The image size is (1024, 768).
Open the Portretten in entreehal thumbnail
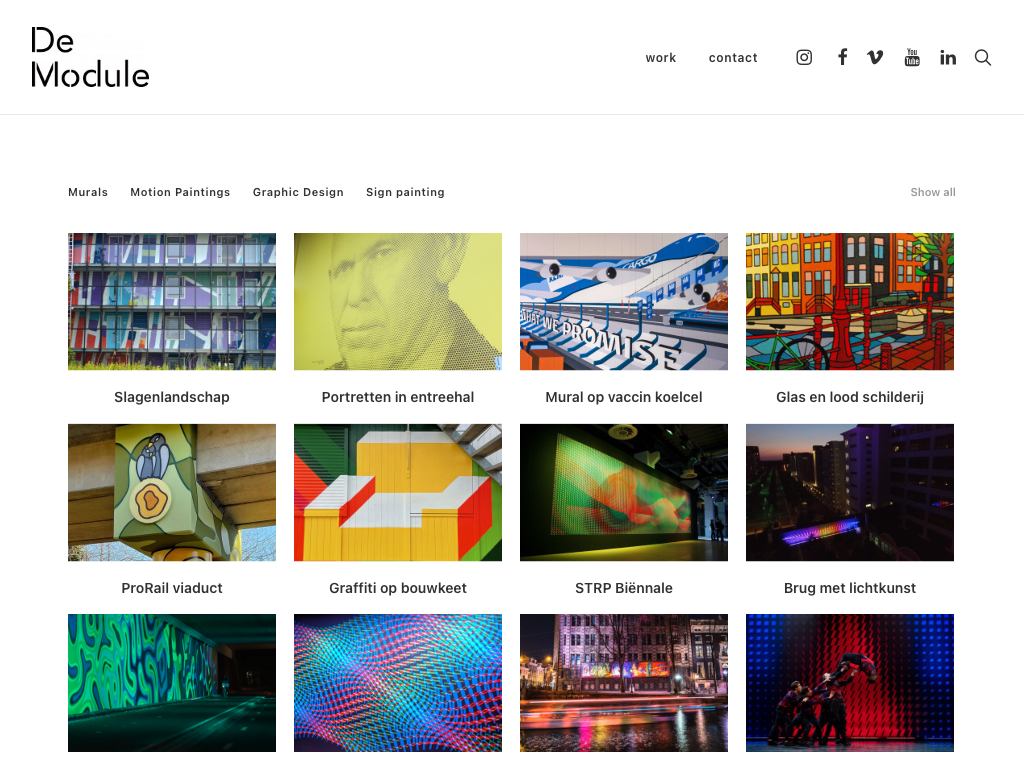click(x=398, y=302)
